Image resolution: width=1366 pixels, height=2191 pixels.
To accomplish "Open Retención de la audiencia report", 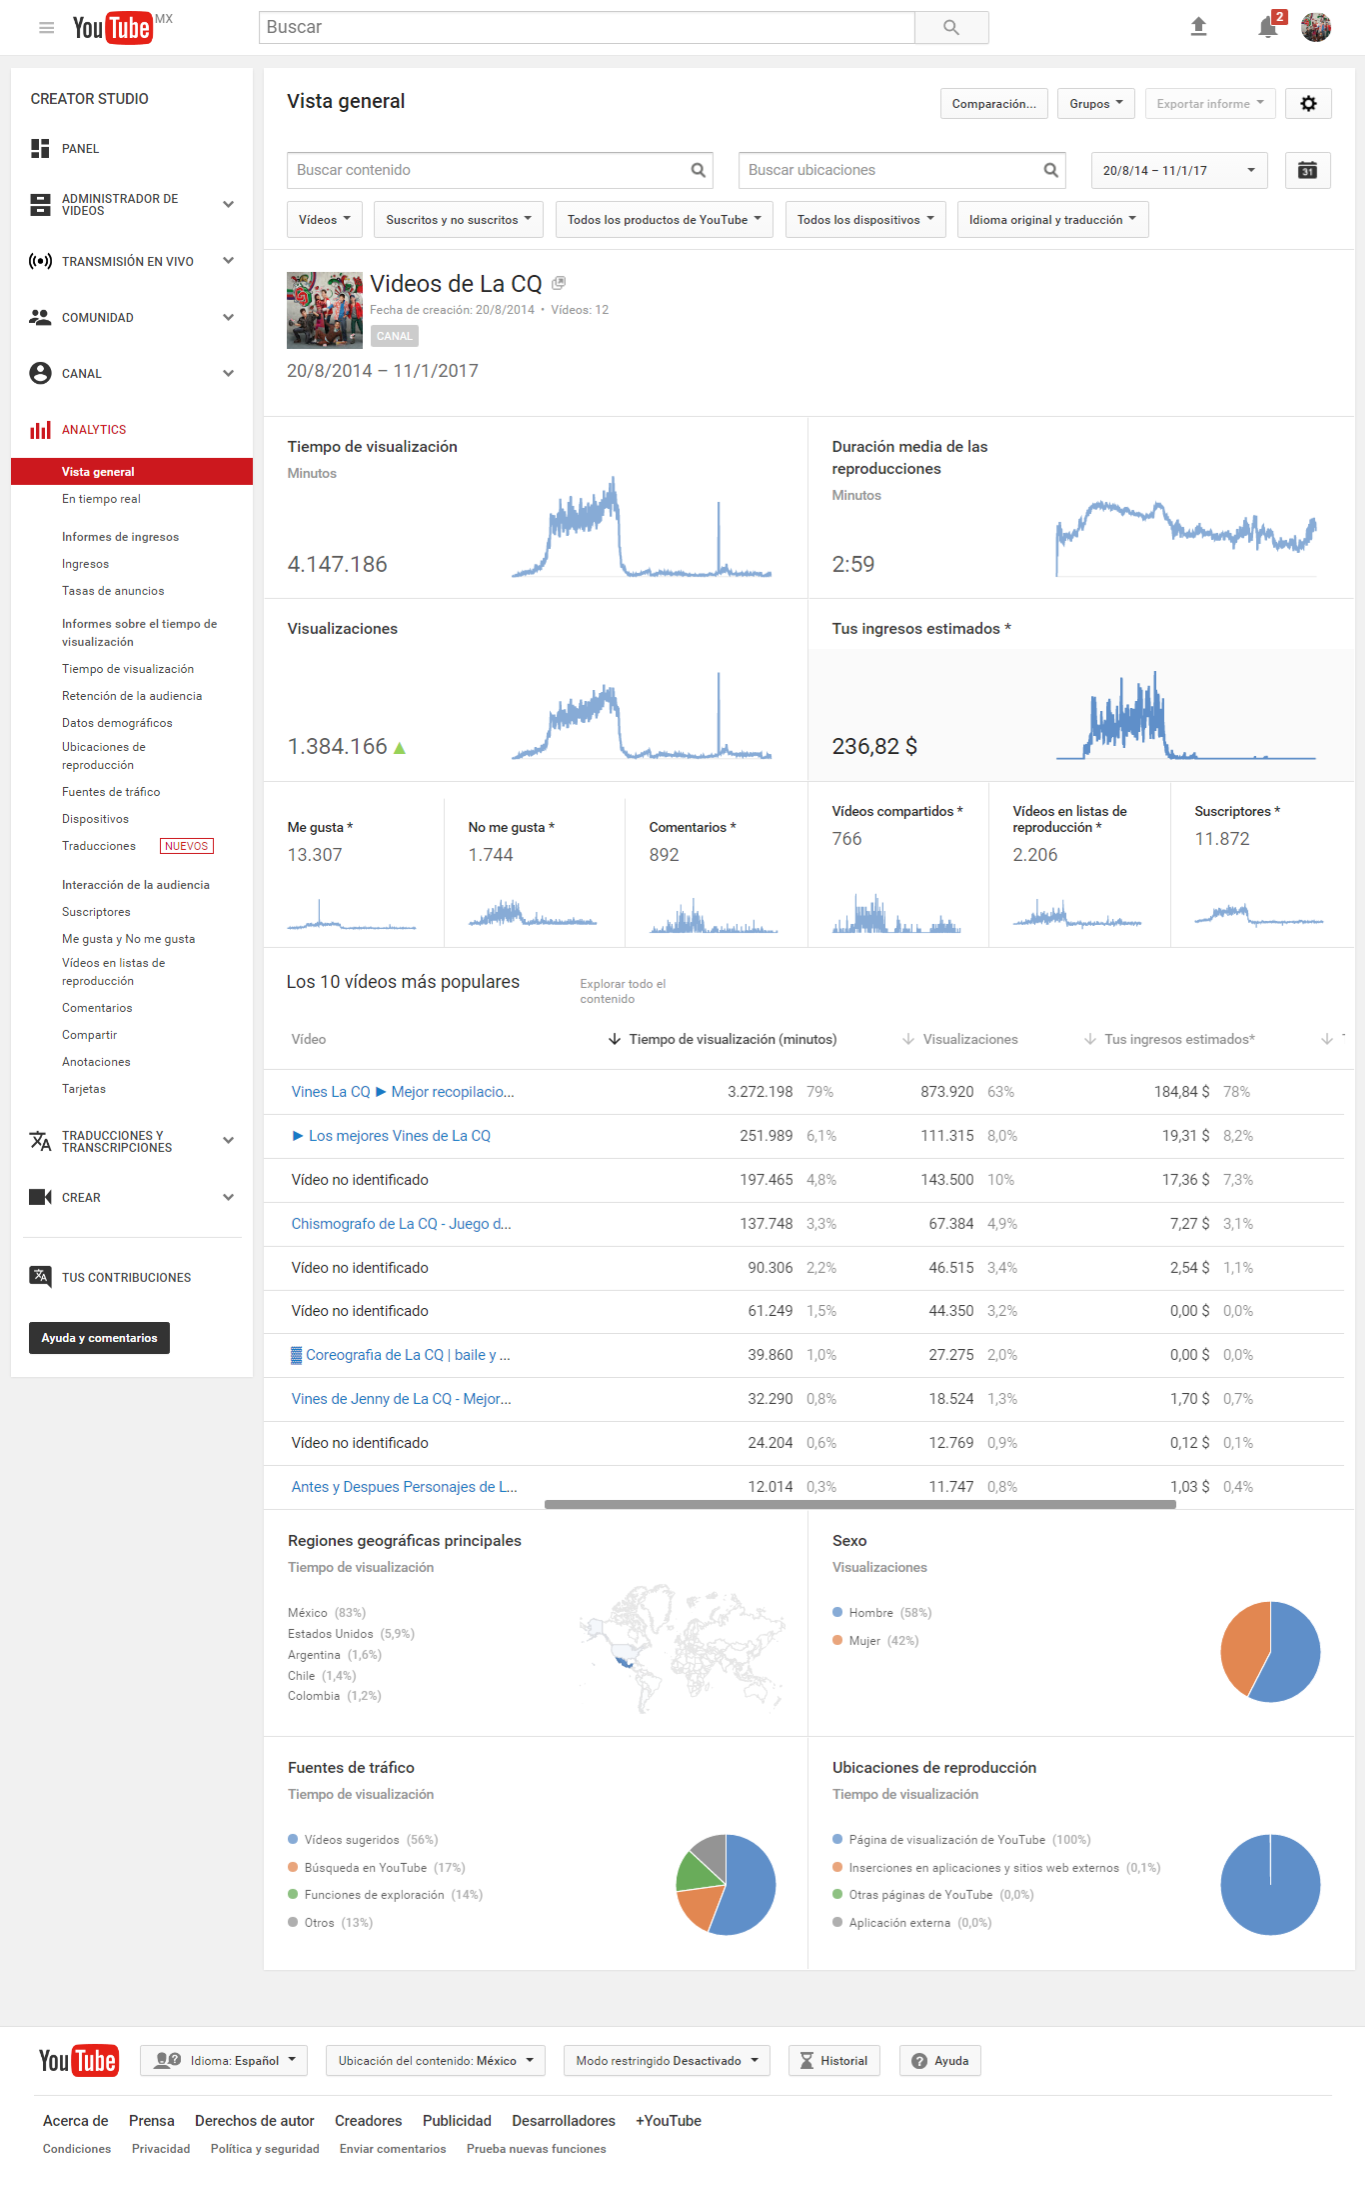I will [x=132, y=696].
